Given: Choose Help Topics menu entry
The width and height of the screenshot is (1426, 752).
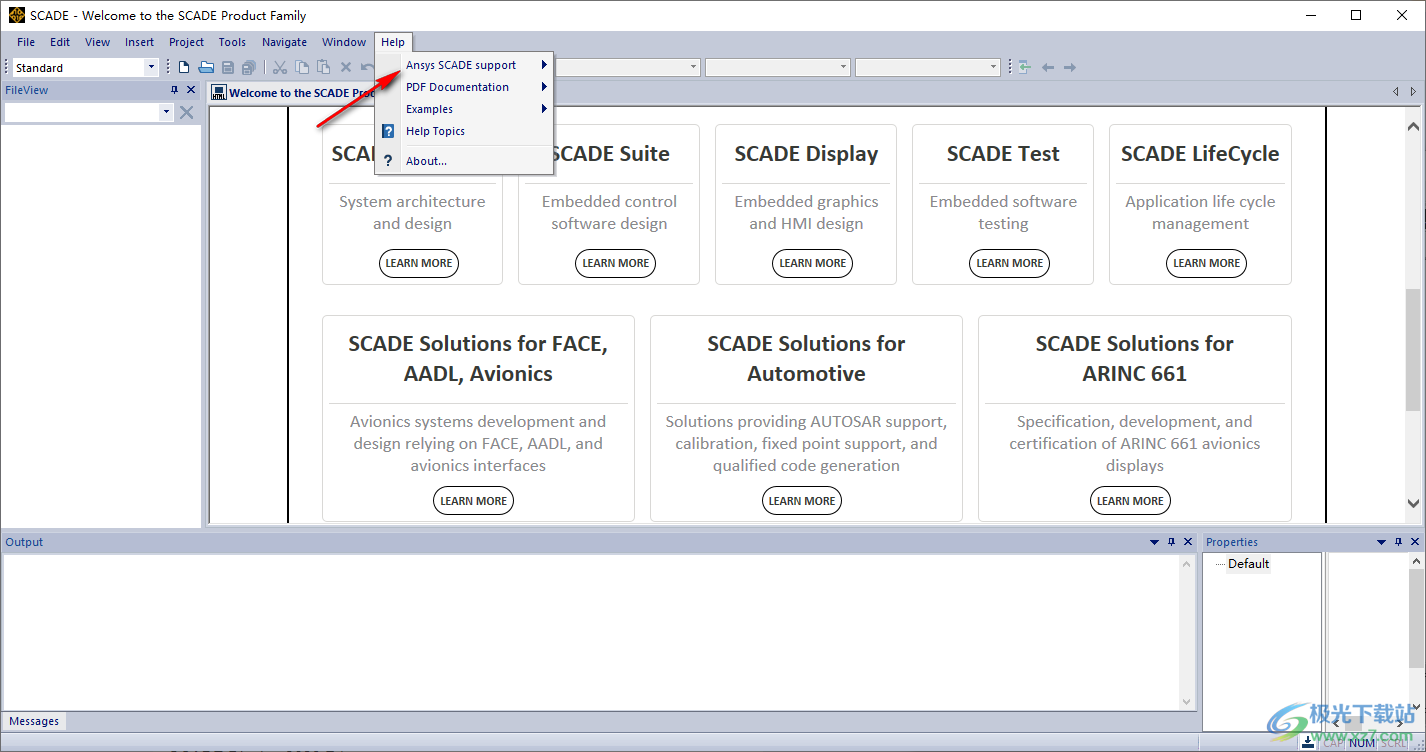Looking at the screenshot, I should coord(465,131).
